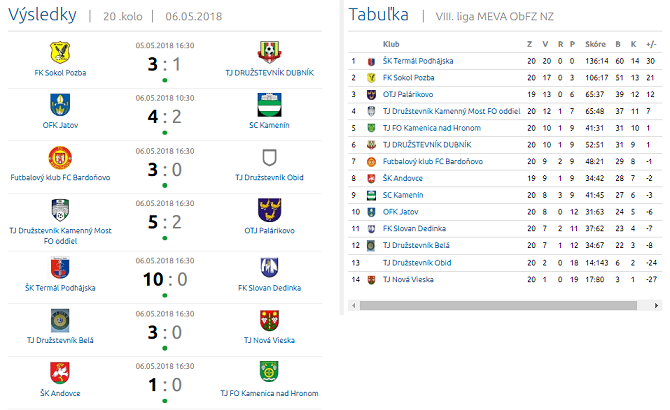
Task: Select ŠK Andovce crest in results
Action: pos(60,373)
